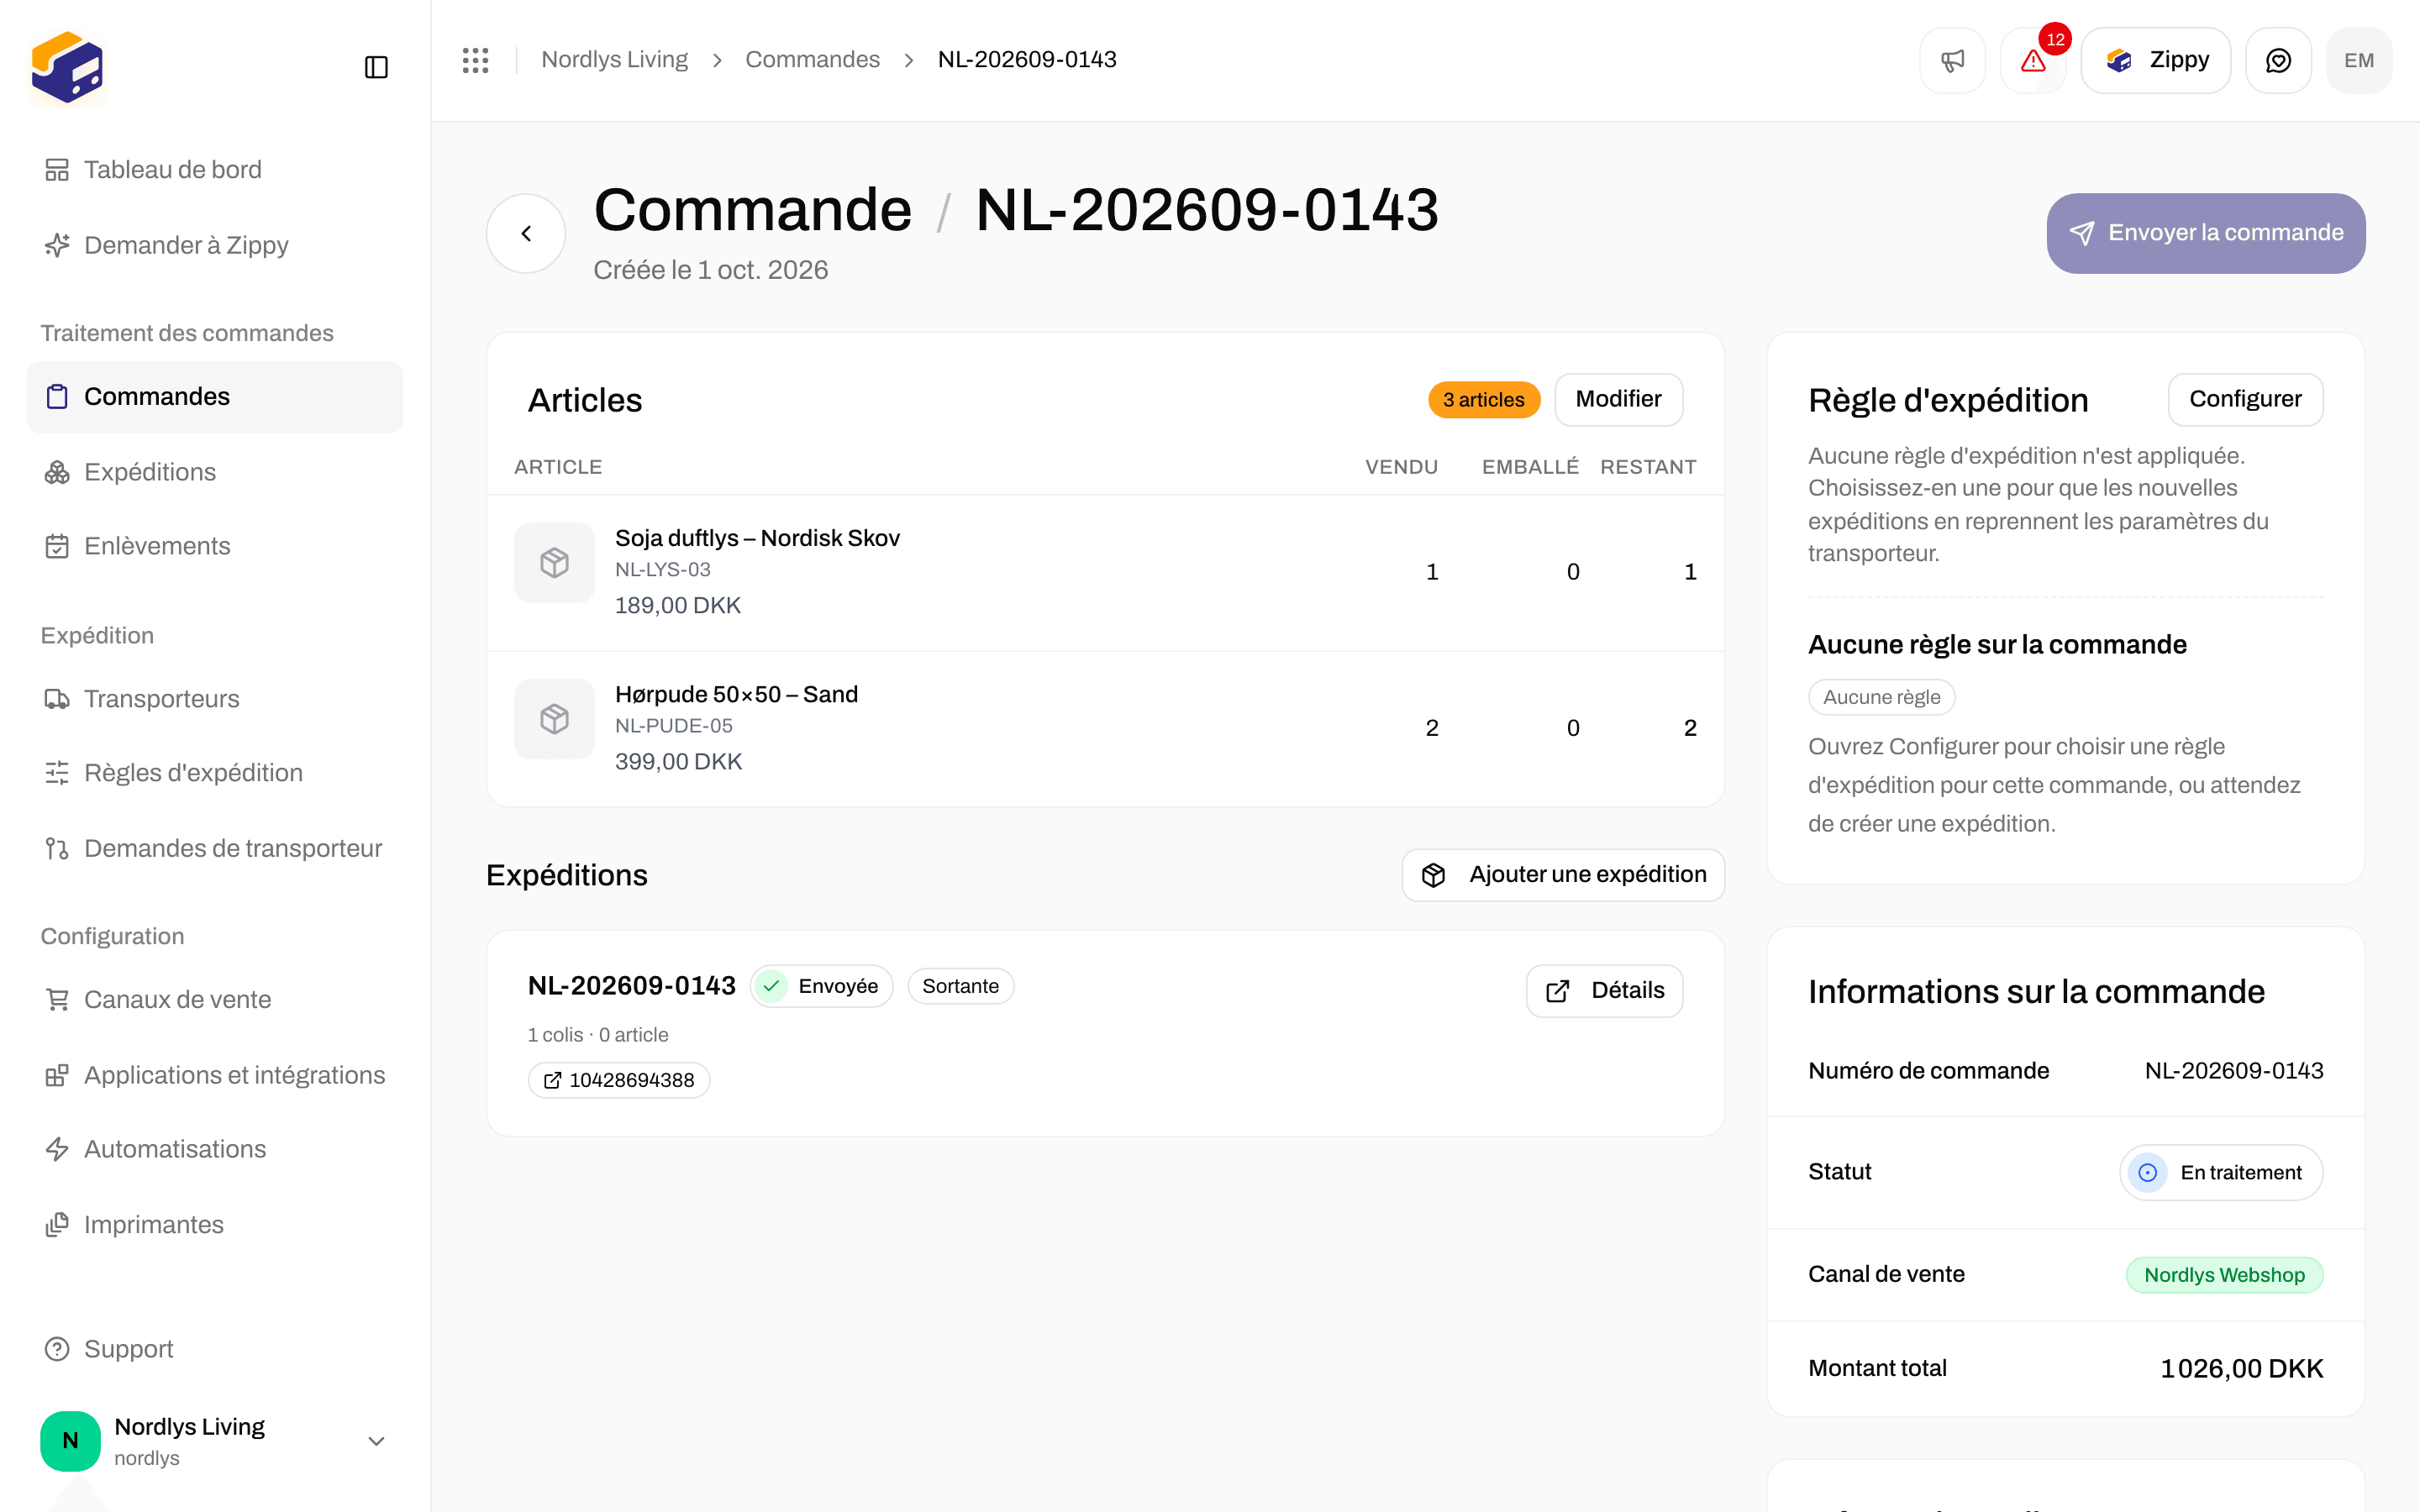The width and height of the screenshot is (2420, 1512).
Task: Click the calendar icon by Enlèvements
Action: tap(57, 546)
